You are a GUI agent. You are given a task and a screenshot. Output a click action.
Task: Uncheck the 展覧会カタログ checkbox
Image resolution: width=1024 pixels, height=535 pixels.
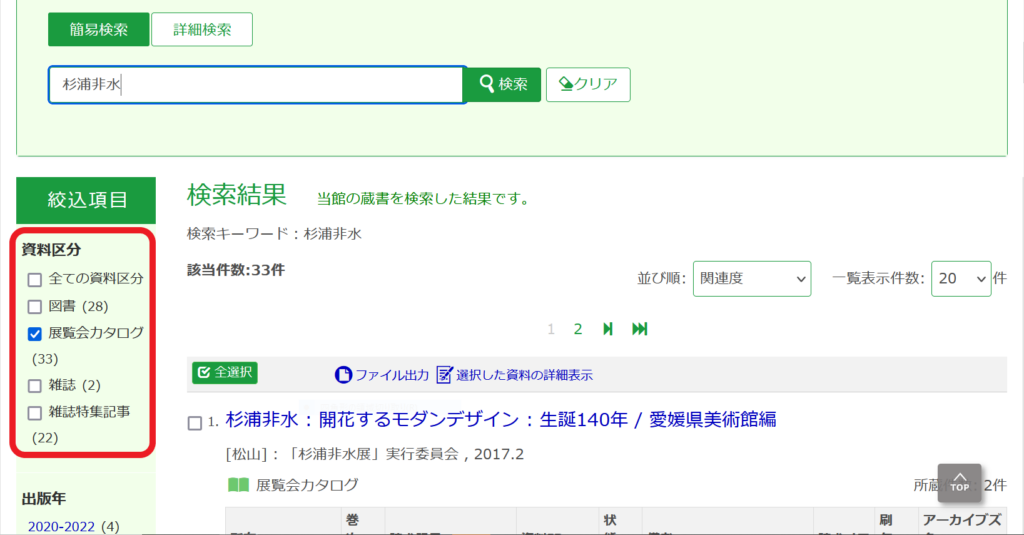[x=35, y=334]
